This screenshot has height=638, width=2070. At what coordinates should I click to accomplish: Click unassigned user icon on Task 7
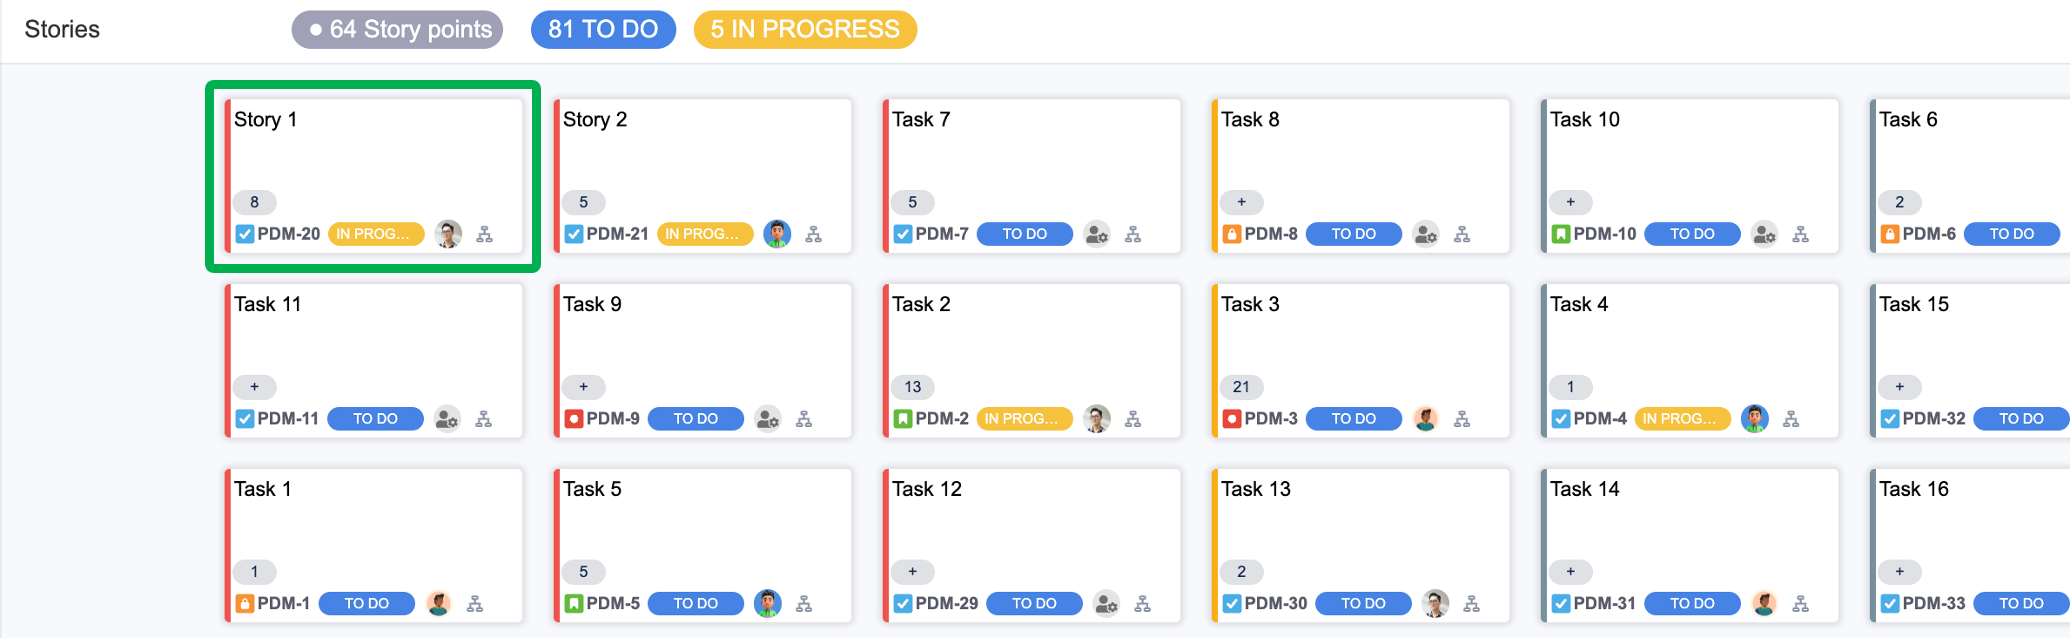(1096, 234)
